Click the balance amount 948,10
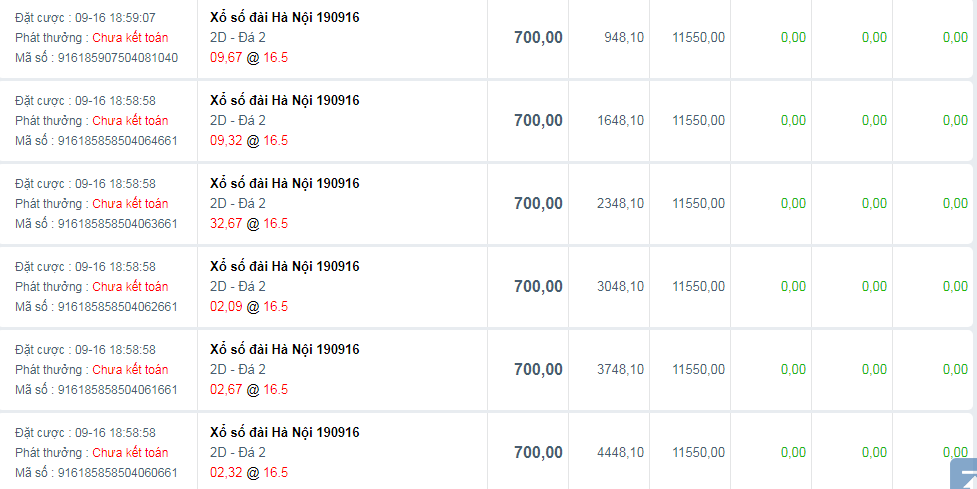 pyautogui.click(x=624, y=37)
